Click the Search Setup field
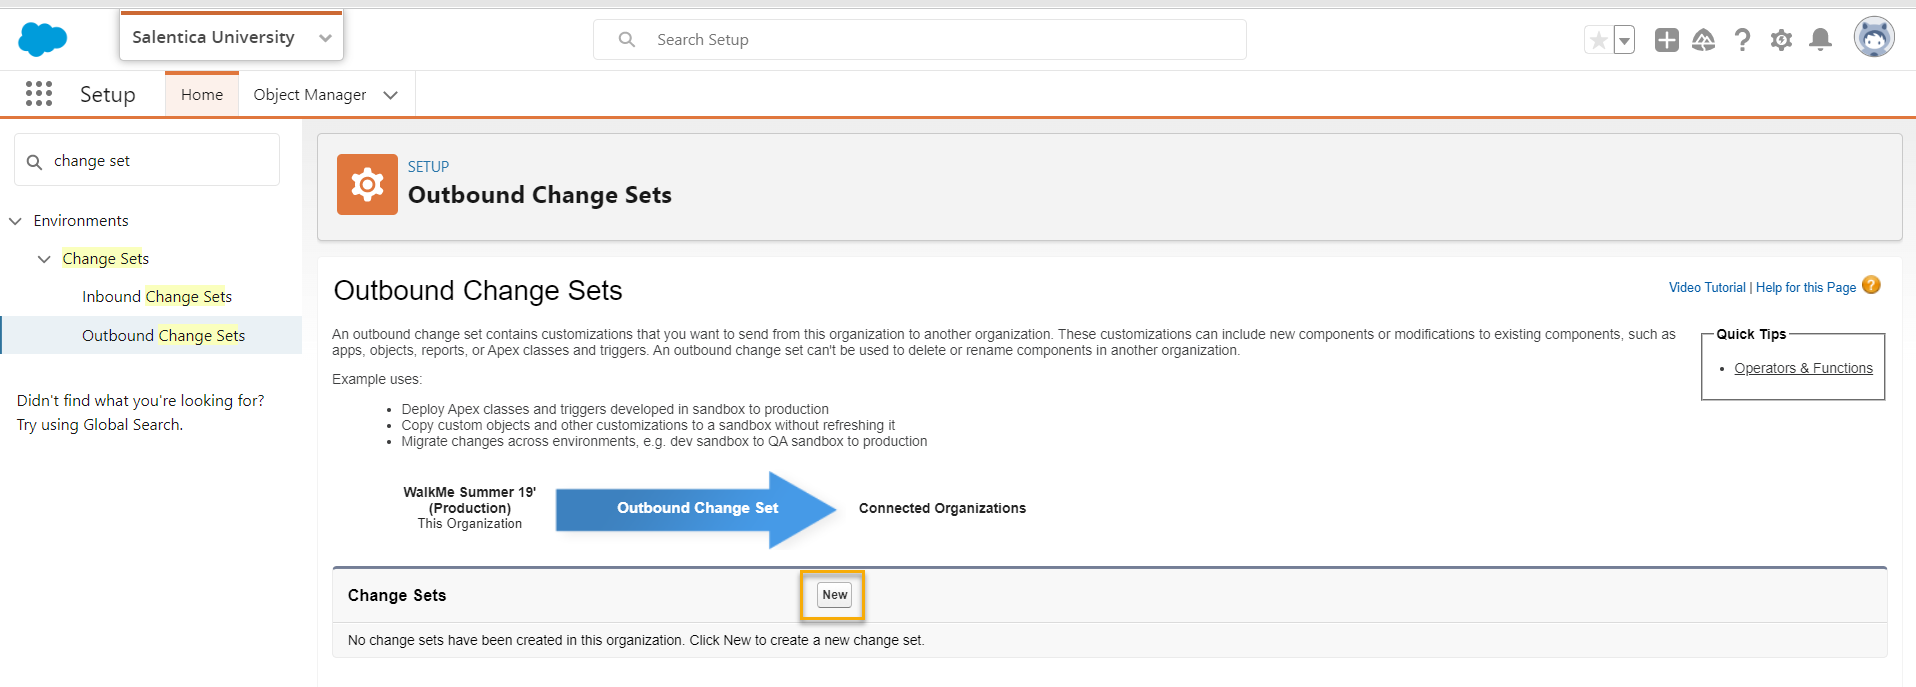1916x687 pixels. coord(920,40)
